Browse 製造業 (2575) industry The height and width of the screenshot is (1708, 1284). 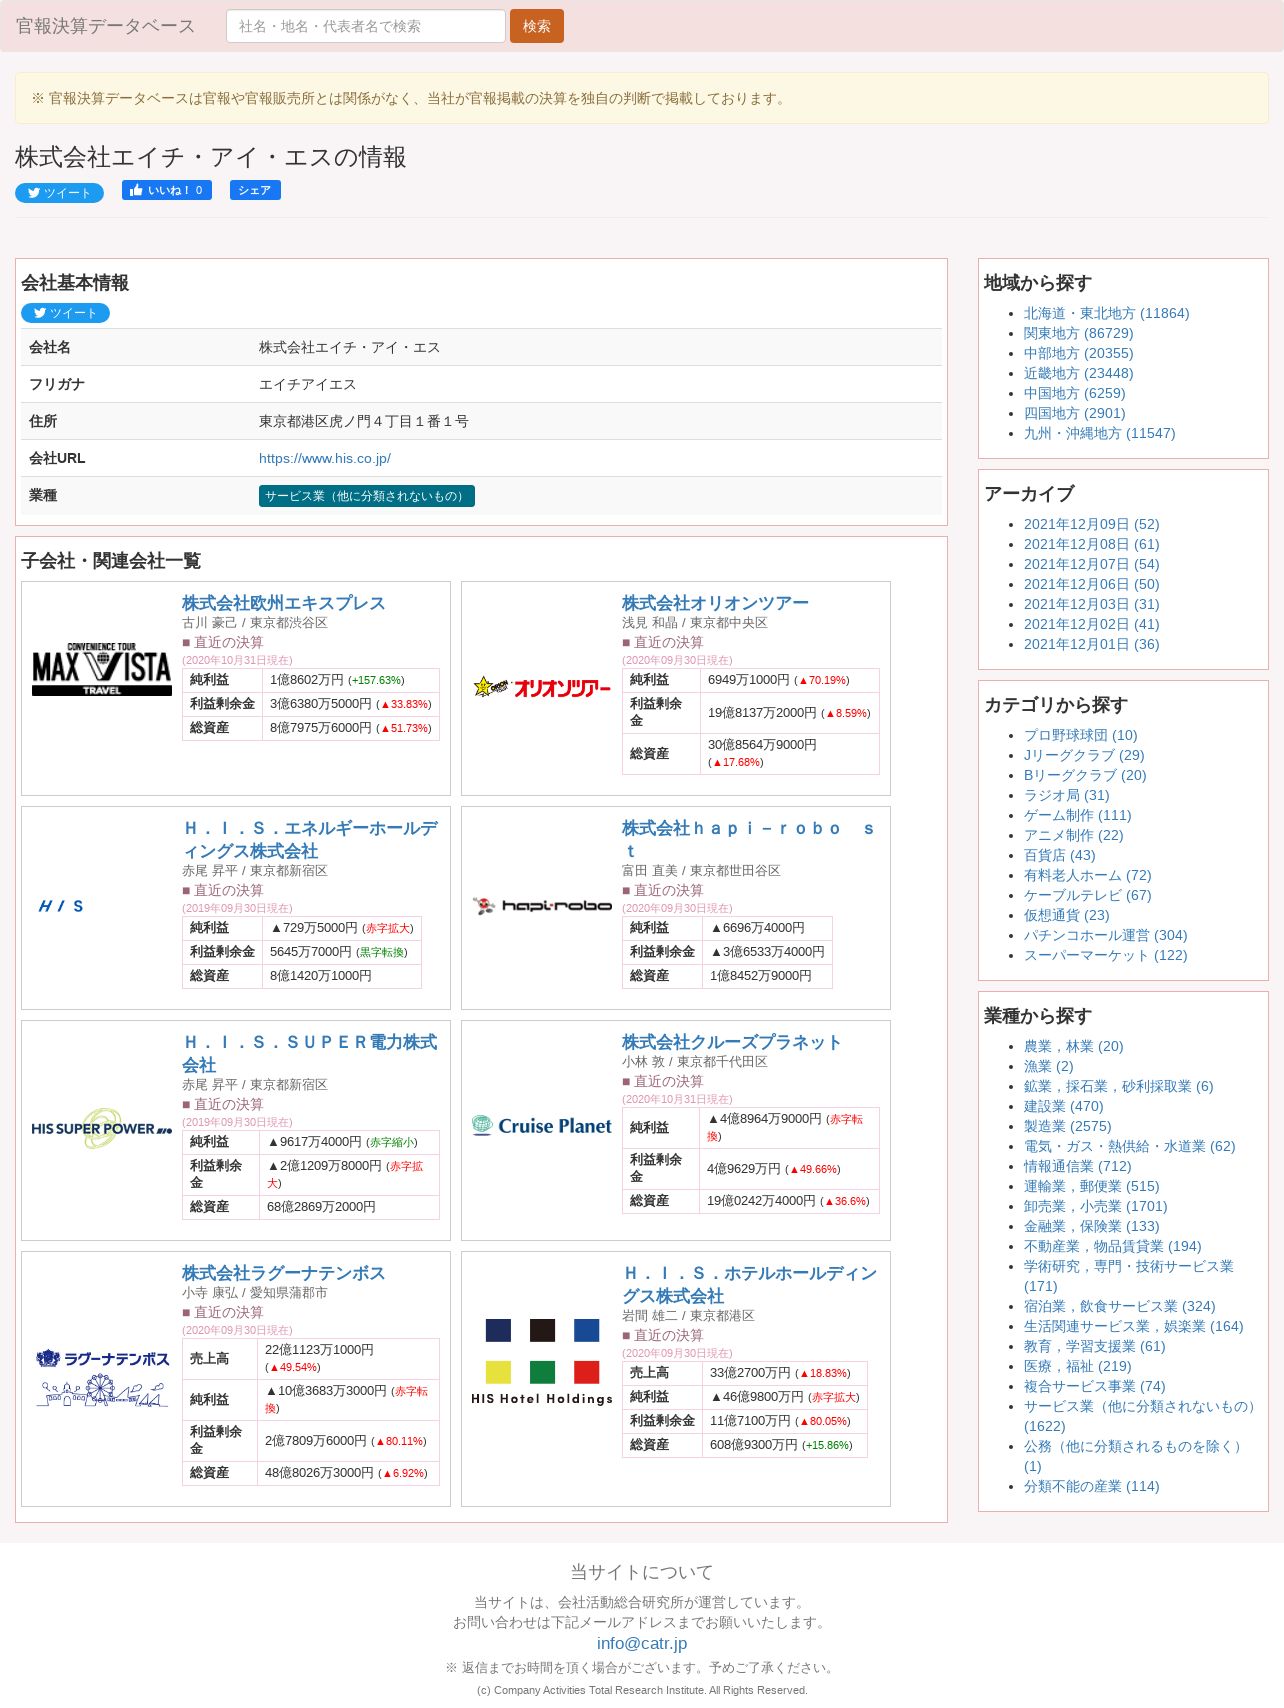coord(1067,1126)
